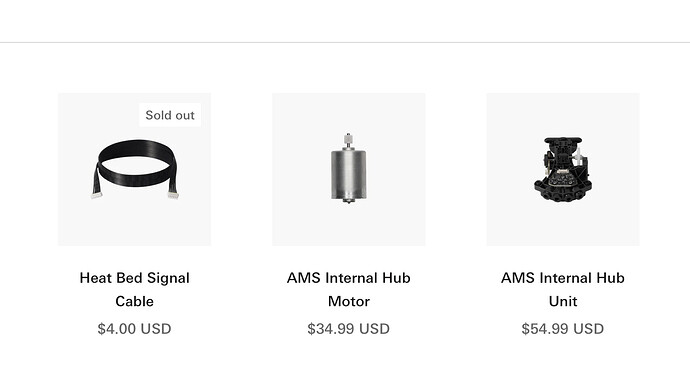Open the AMS Internal Hub Motor product image
Viewport: 690px width, 369px height.
coord(349,169)
